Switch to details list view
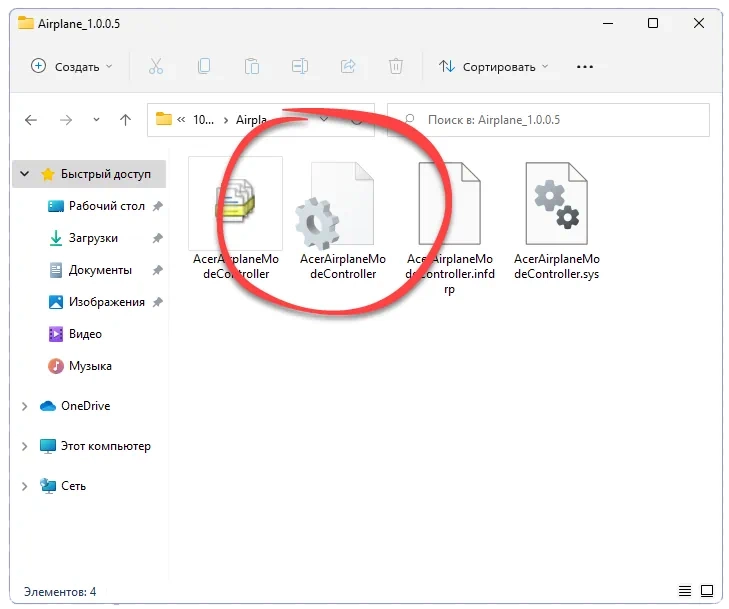 (x=685, y=591)
